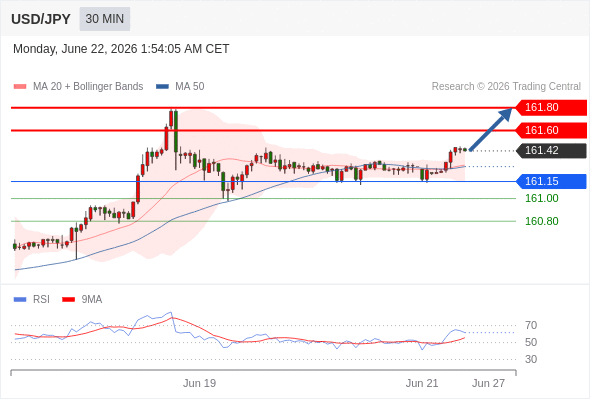This screenshot has height=400, width=590.
Task: Click the 161.42 current price tag
Action: click(551, 151)
